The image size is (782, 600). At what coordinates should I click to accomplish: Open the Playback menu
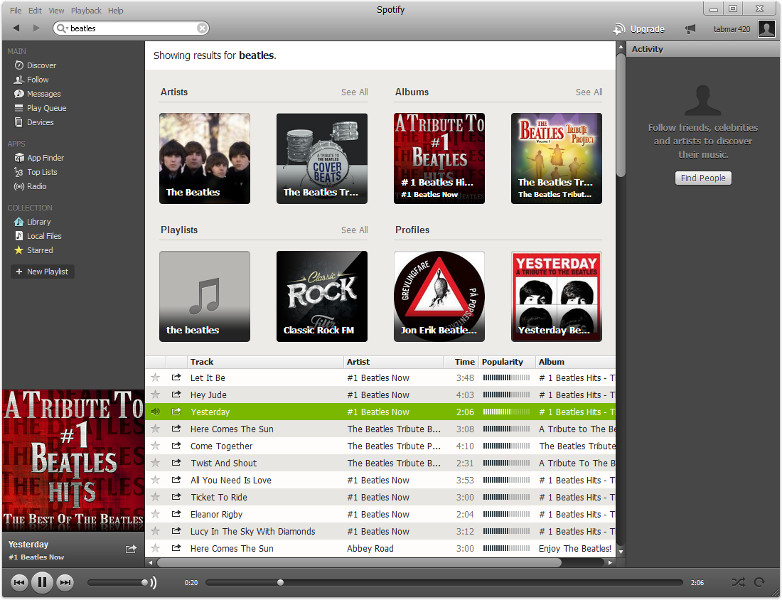click(x=86, y=10)
